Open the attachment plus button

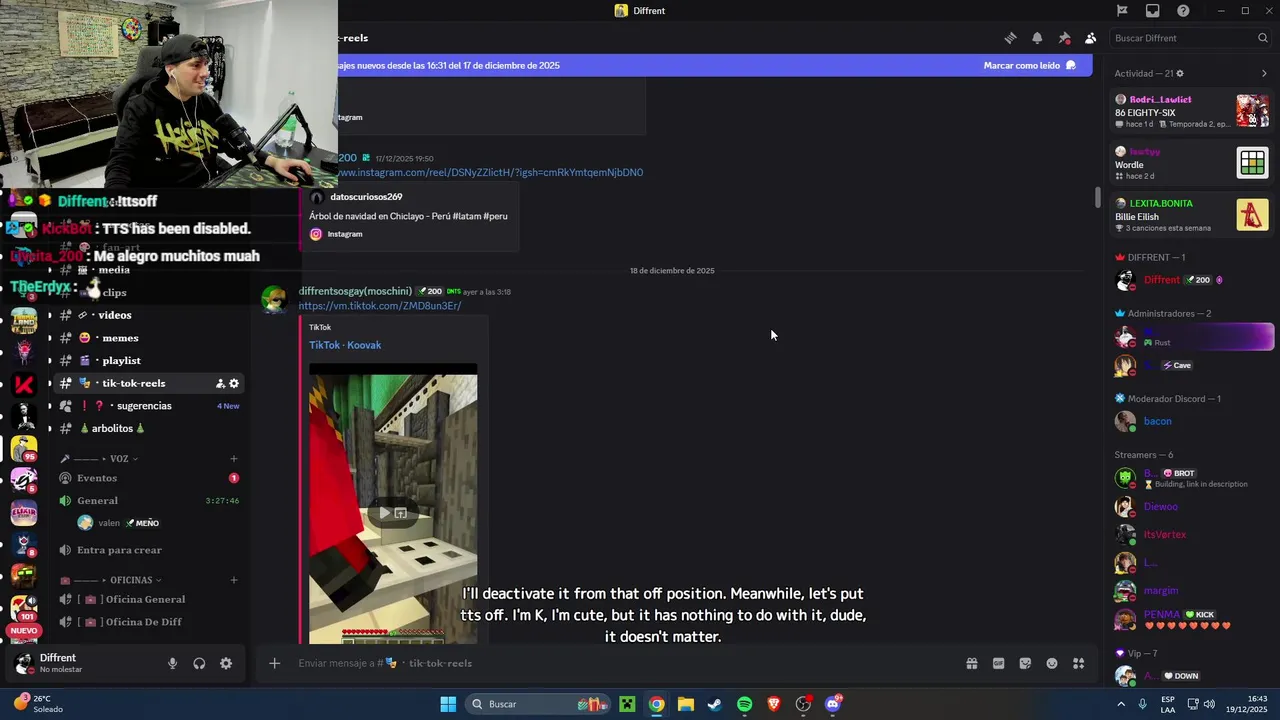(x=274, y=663)
